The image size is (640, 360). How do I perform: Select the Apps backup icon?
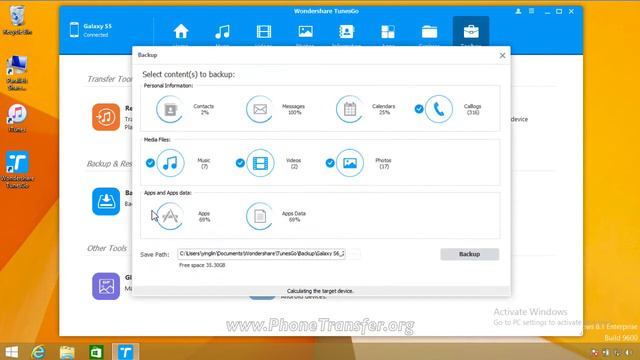tap(170, 216)
